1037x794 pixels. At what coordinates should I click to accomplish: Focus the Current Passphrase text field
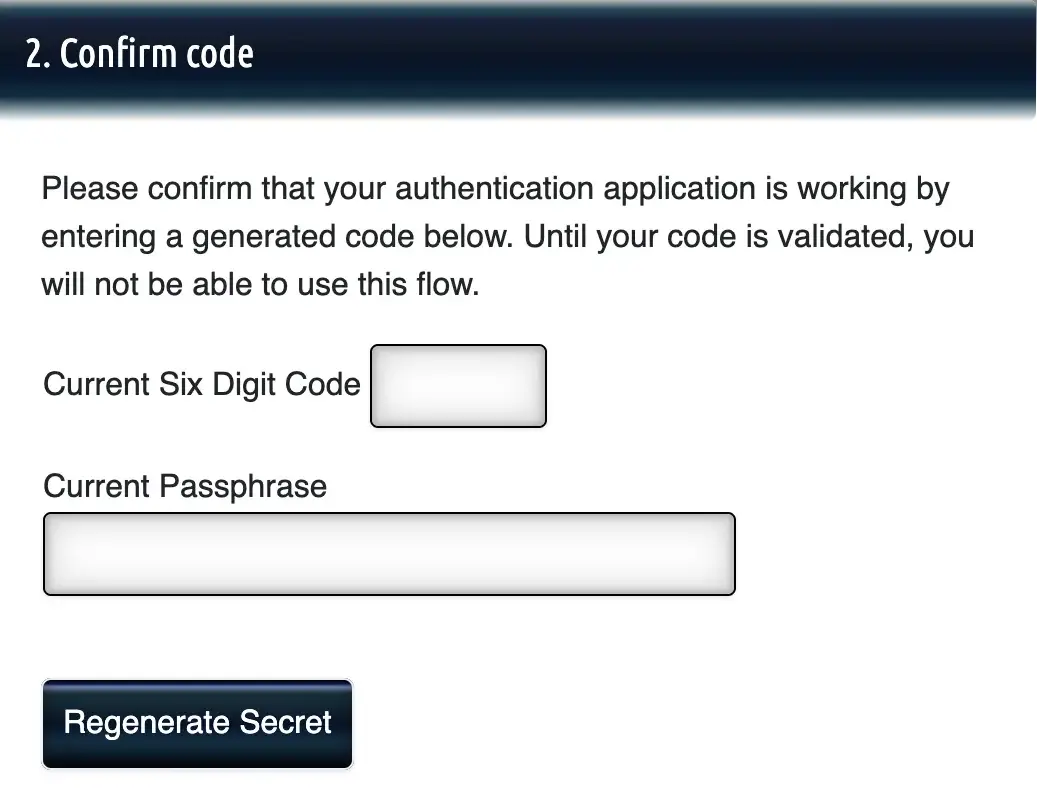389,554
